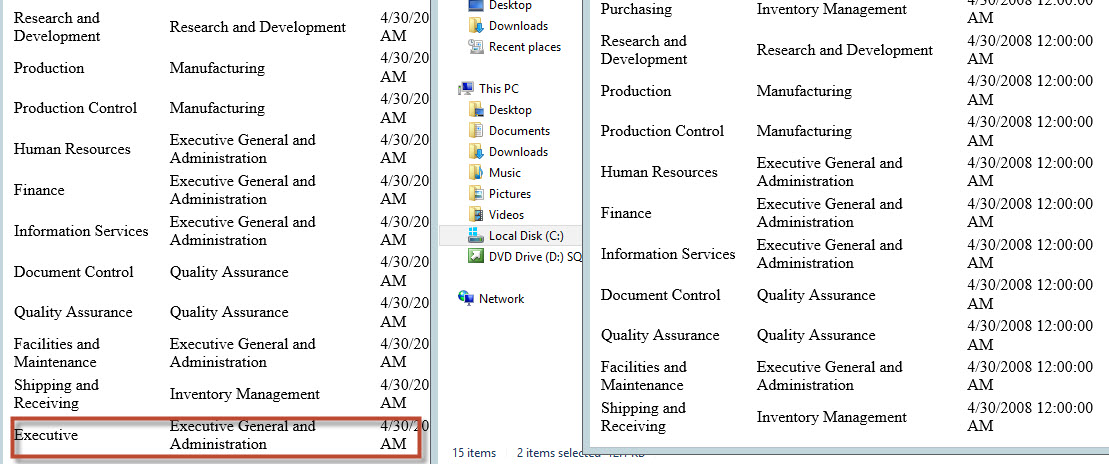Image resolution: width=1109 pixels, height=464 pixels.
Task: Click Document Control in the right table
Action: click(660, 295)
